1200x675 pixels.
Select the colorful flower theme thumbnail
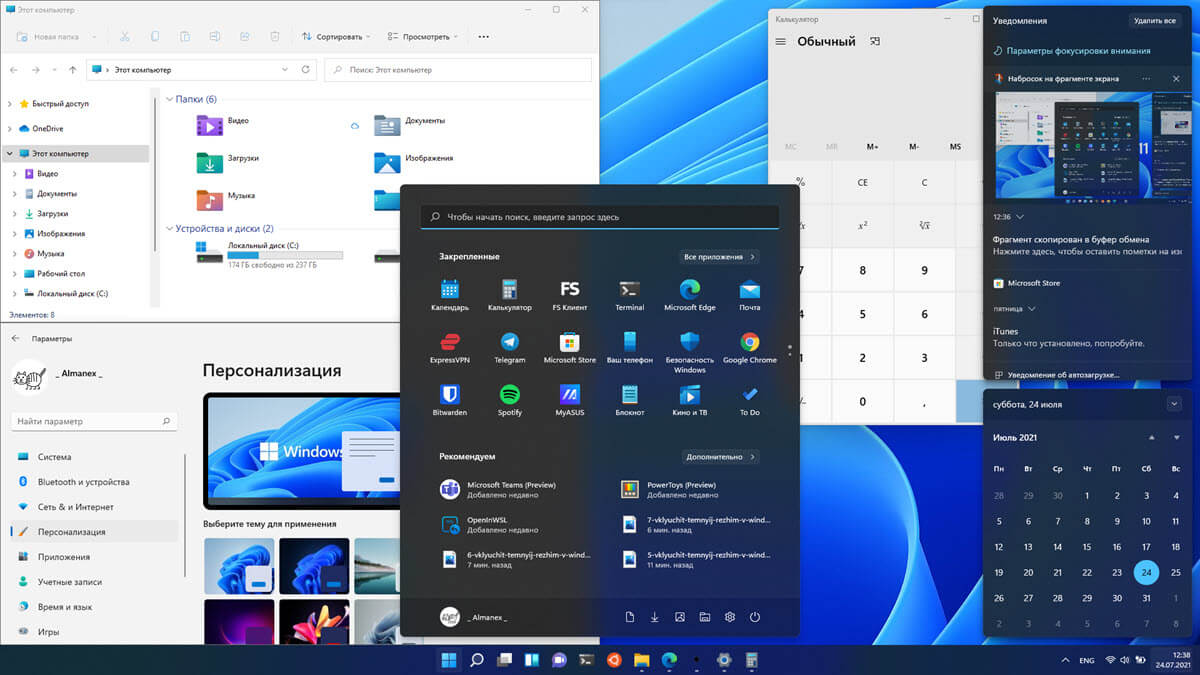[x=314, y=622]
